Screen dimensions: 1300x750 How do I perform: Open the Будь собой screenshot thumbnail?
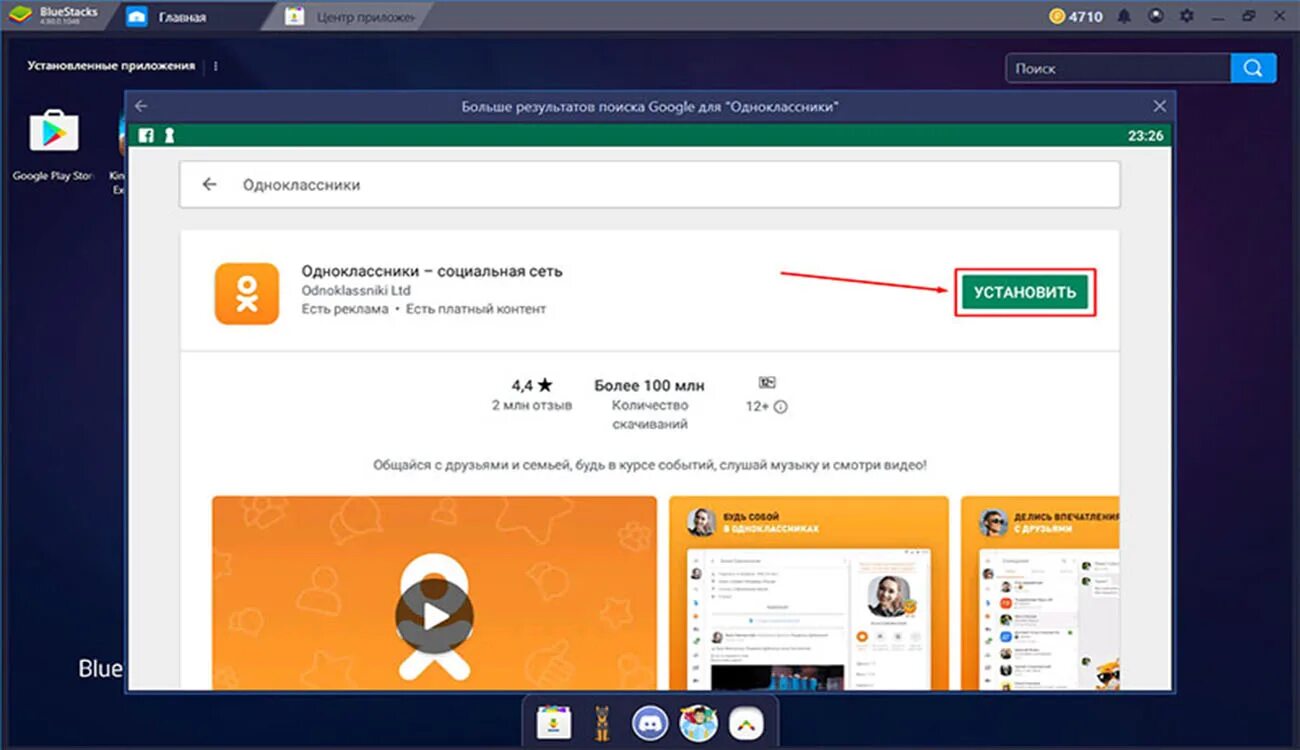(x=808, y=592)
